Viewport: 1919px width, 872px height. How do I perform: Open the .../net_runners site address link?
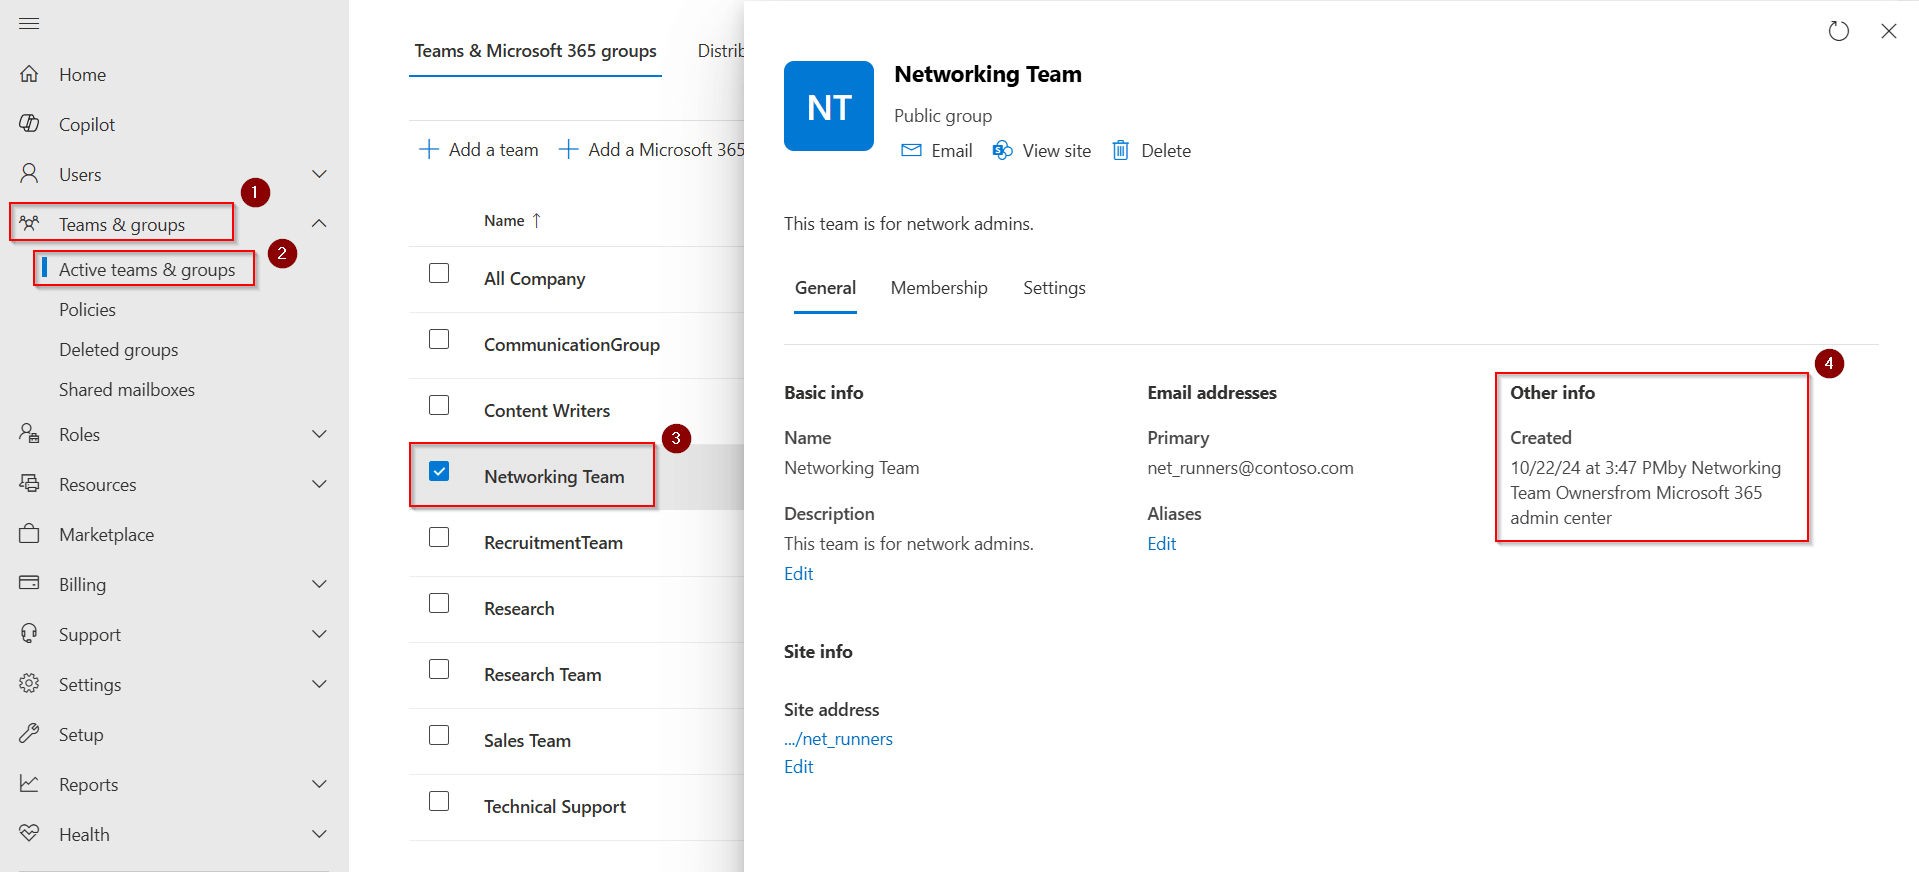(838, 739)
